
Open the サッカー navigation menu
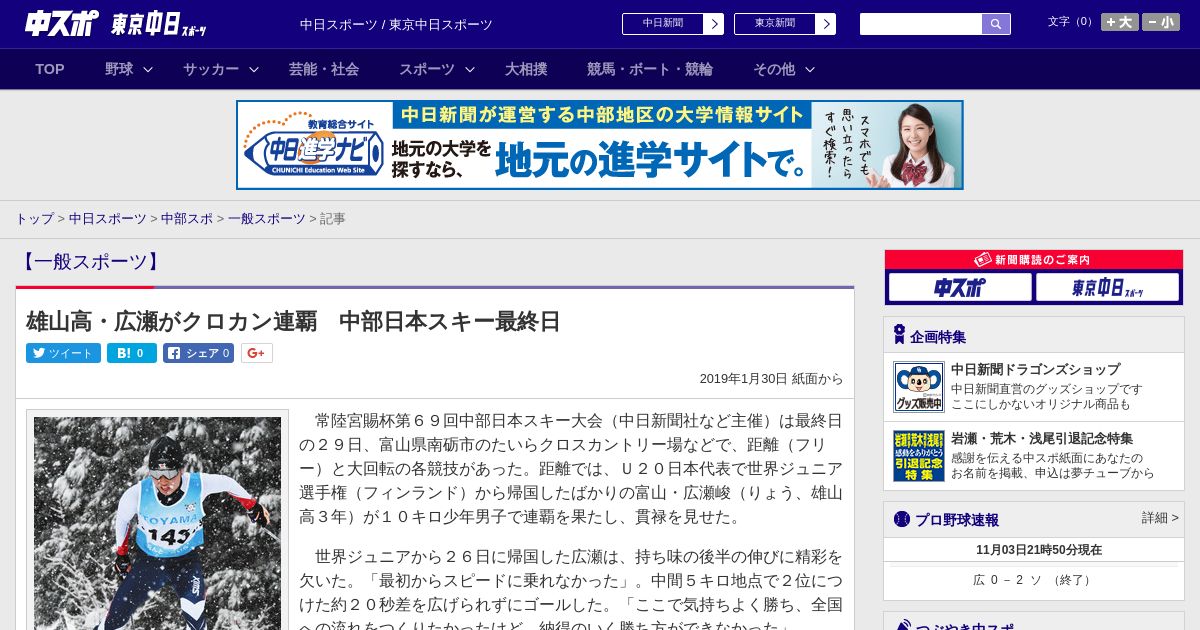211,69
